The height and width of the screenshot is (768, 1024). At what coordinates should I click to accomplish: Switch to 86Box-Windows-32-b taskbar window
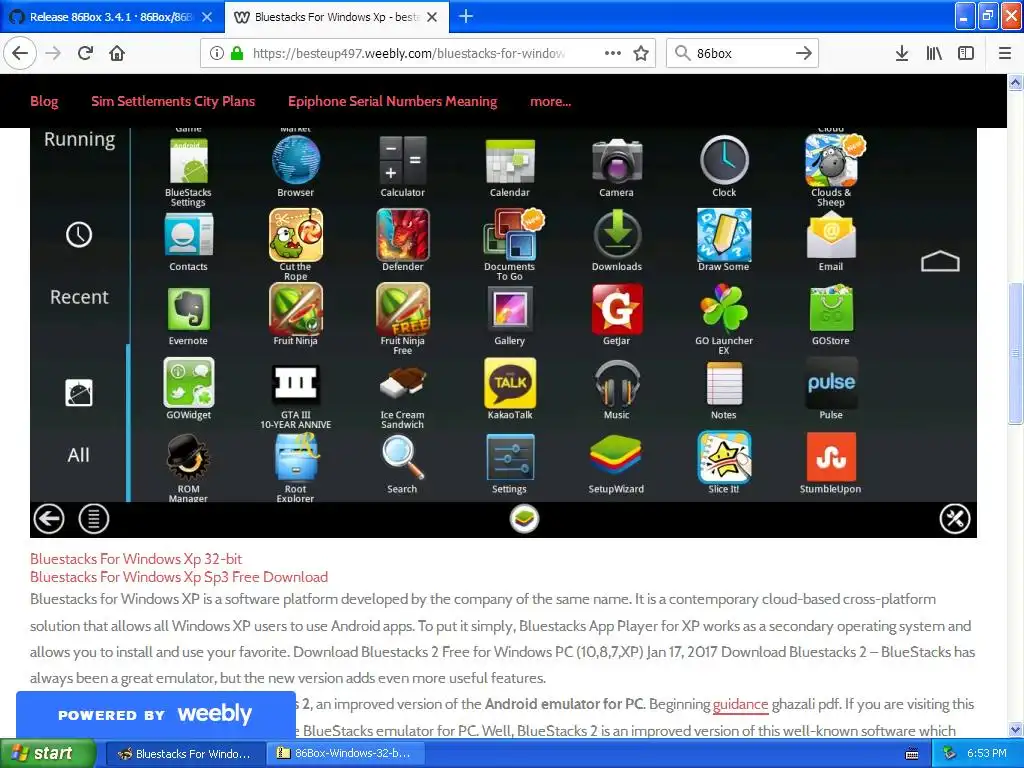[x=345, y=754]
